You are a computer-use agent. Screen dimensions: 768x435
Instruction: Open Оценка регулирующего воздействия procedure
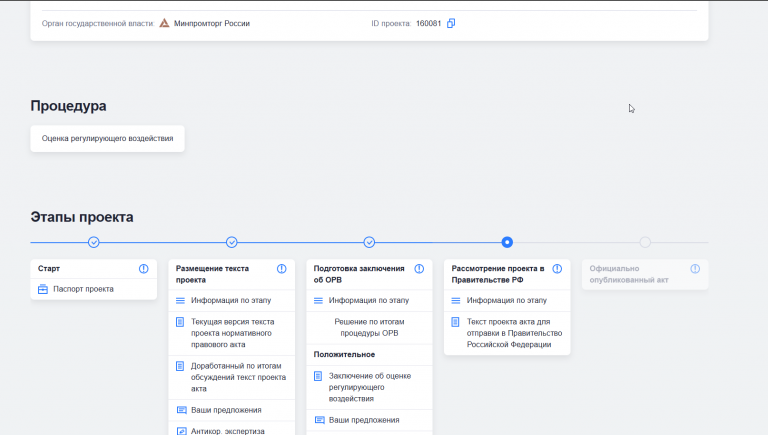[x=107, y=139]
